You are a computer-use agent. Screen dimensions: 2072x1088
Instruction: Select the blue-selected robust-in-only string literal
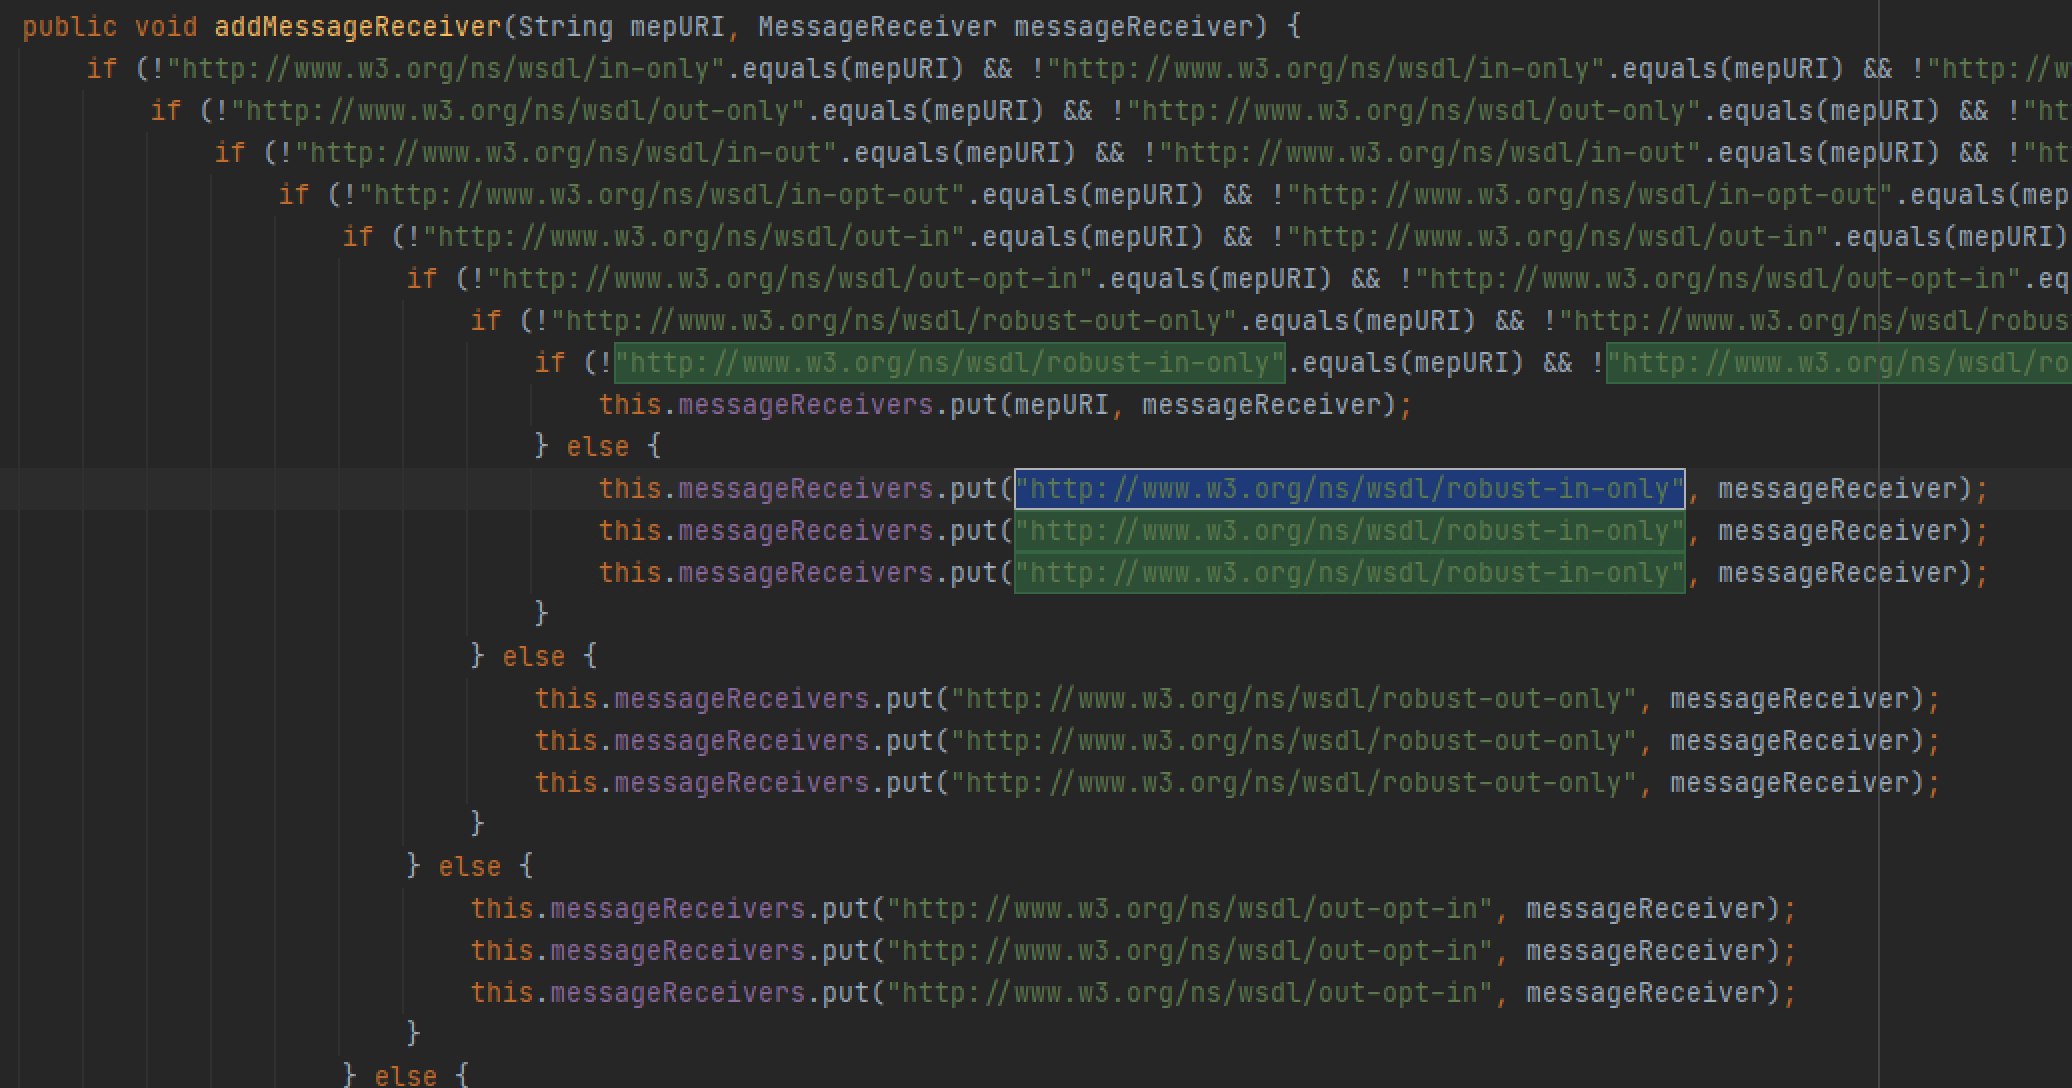[1349, 489]
